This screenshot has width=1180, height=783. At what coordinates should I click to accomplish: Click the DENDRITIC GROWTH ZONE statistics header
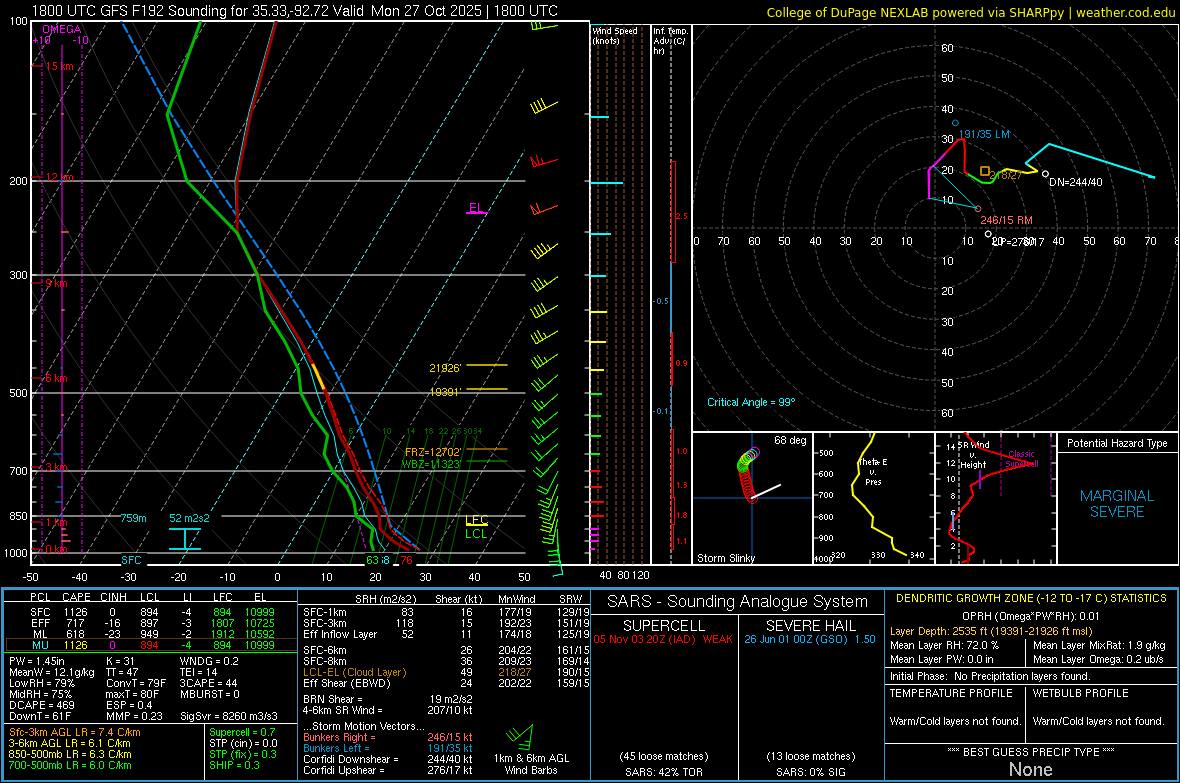[x=1031, y=599]
